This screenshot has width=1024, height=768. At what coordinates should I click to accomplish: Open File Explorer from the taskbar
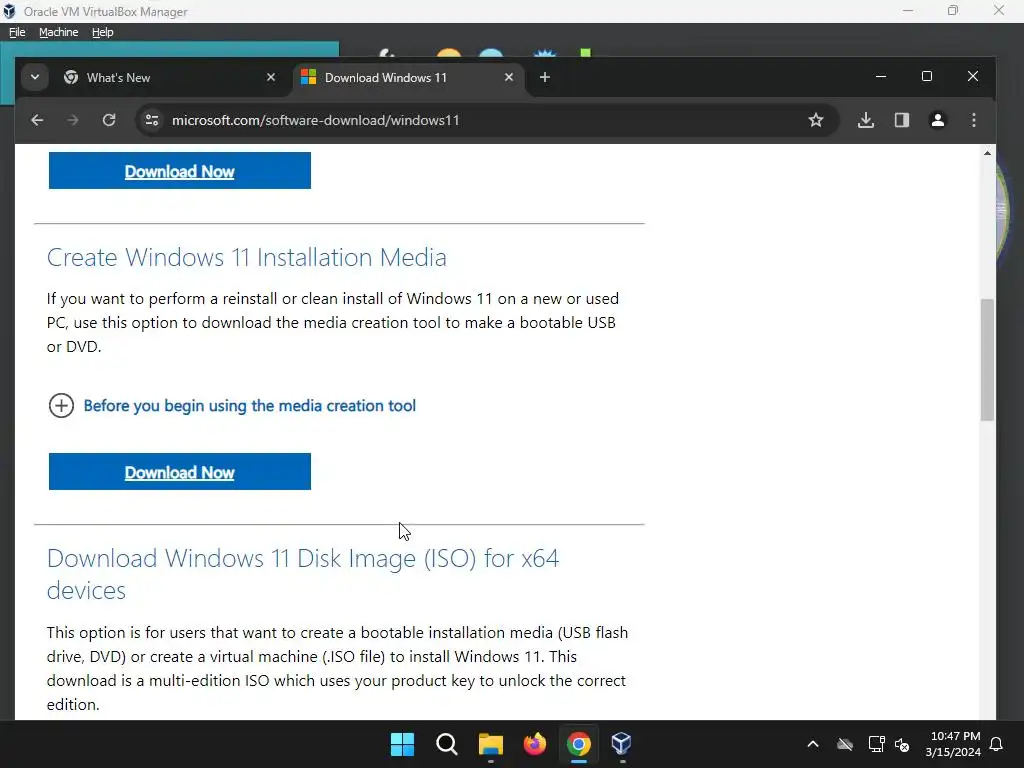[x=490, y=744]
